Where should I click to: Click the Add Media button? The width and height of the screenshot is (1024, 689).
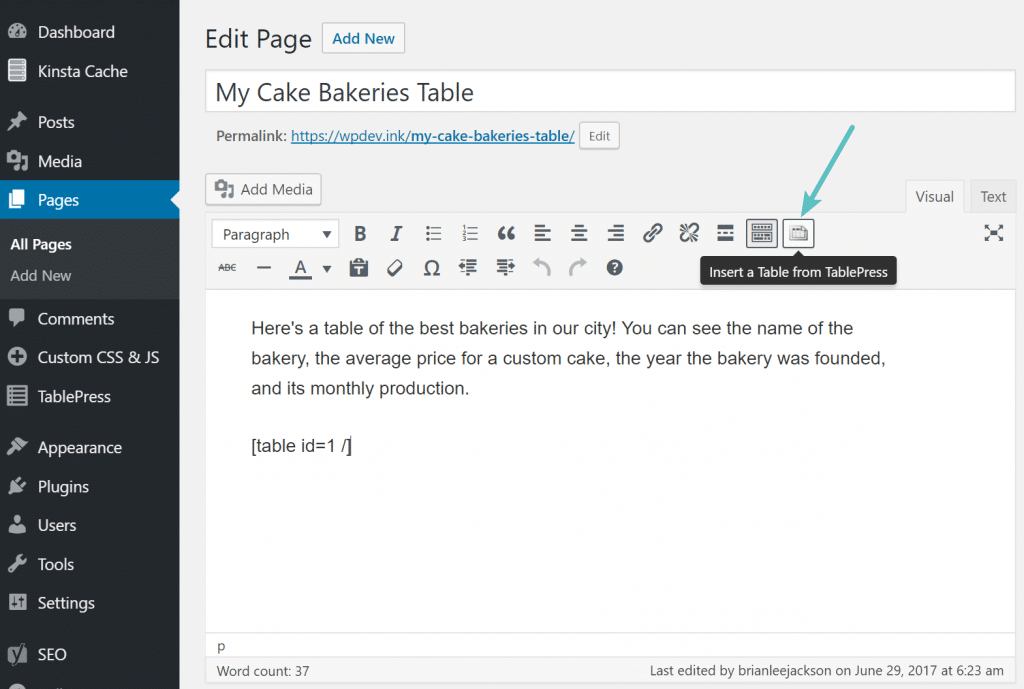[264, 189]
